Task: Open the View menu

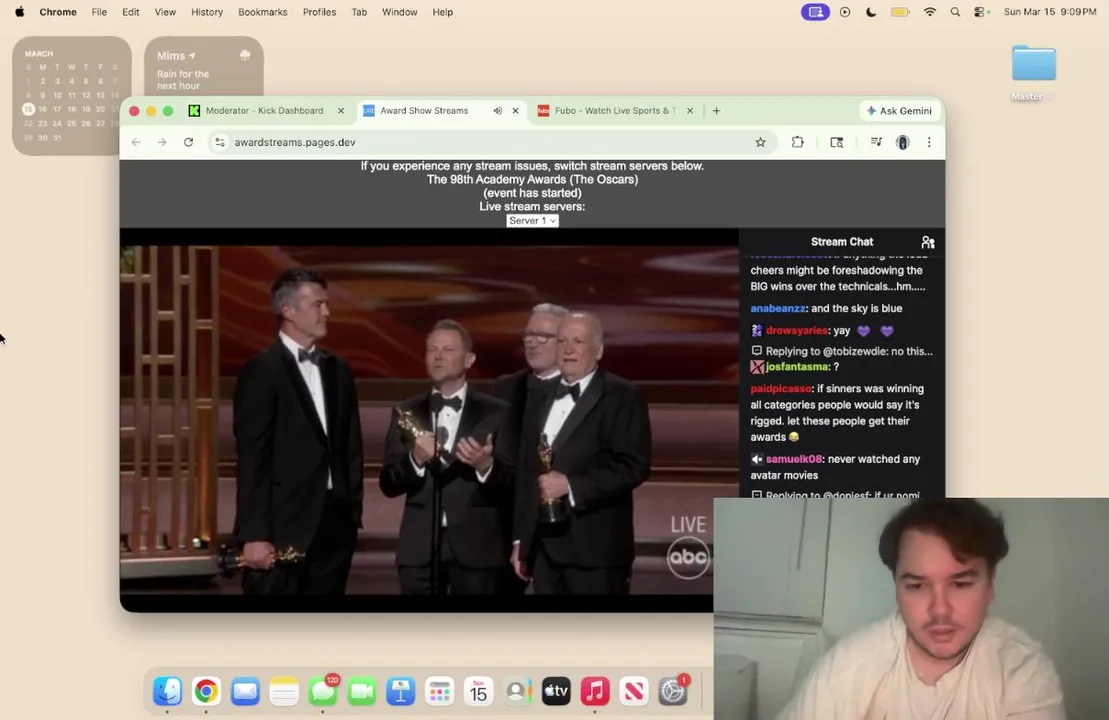Action: (x=166, y=12)
